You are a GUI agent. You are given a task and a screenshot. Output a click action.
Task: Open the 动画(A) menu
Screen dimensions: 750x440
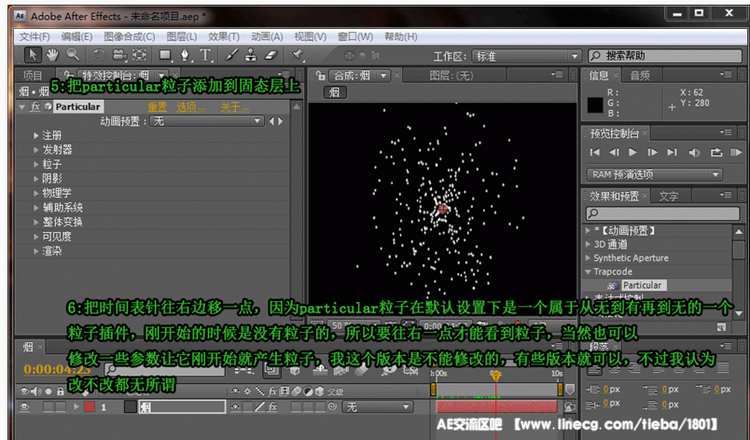[x=267, y=36]
